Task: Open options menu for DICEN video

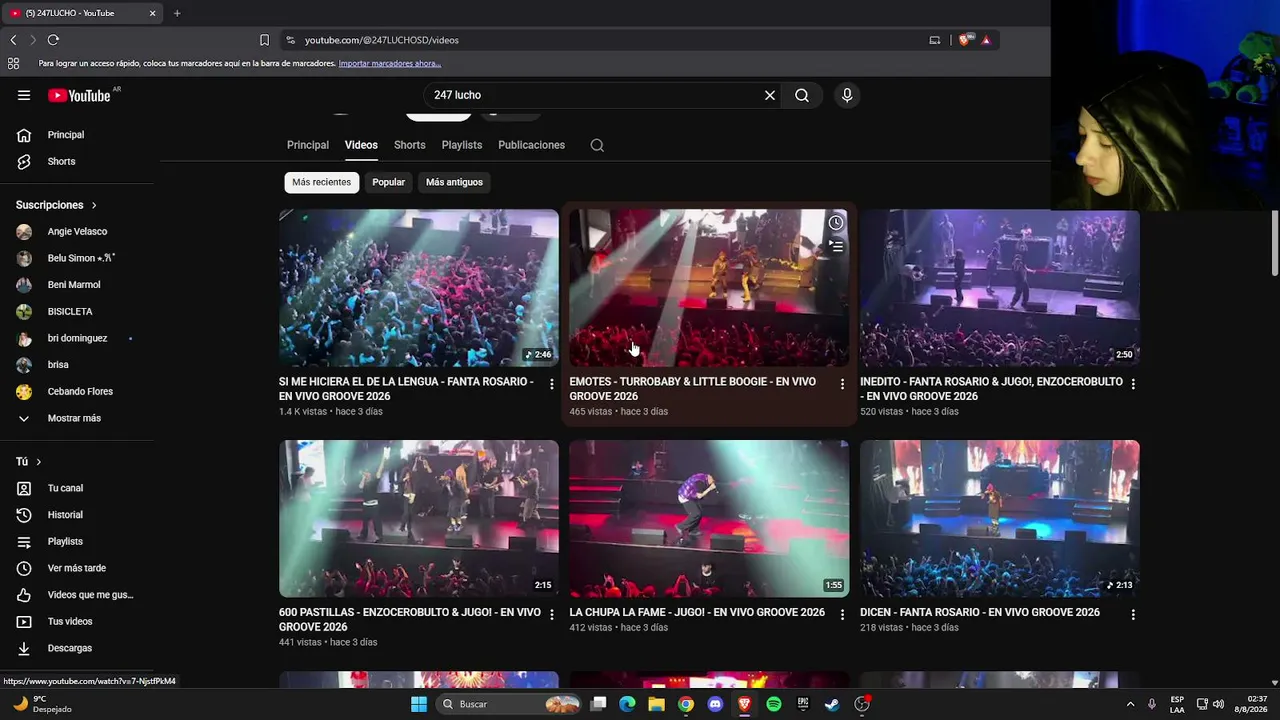Action: [x=1133, y=615]
